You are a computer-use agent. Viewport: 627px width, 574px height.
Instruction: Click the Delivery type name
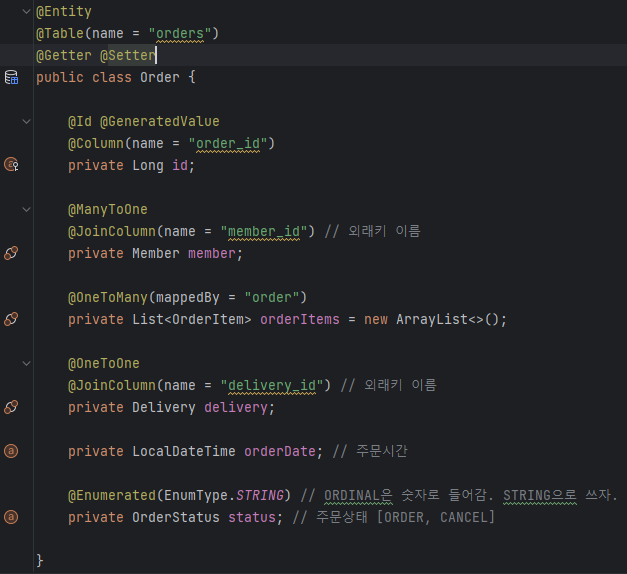164,407
